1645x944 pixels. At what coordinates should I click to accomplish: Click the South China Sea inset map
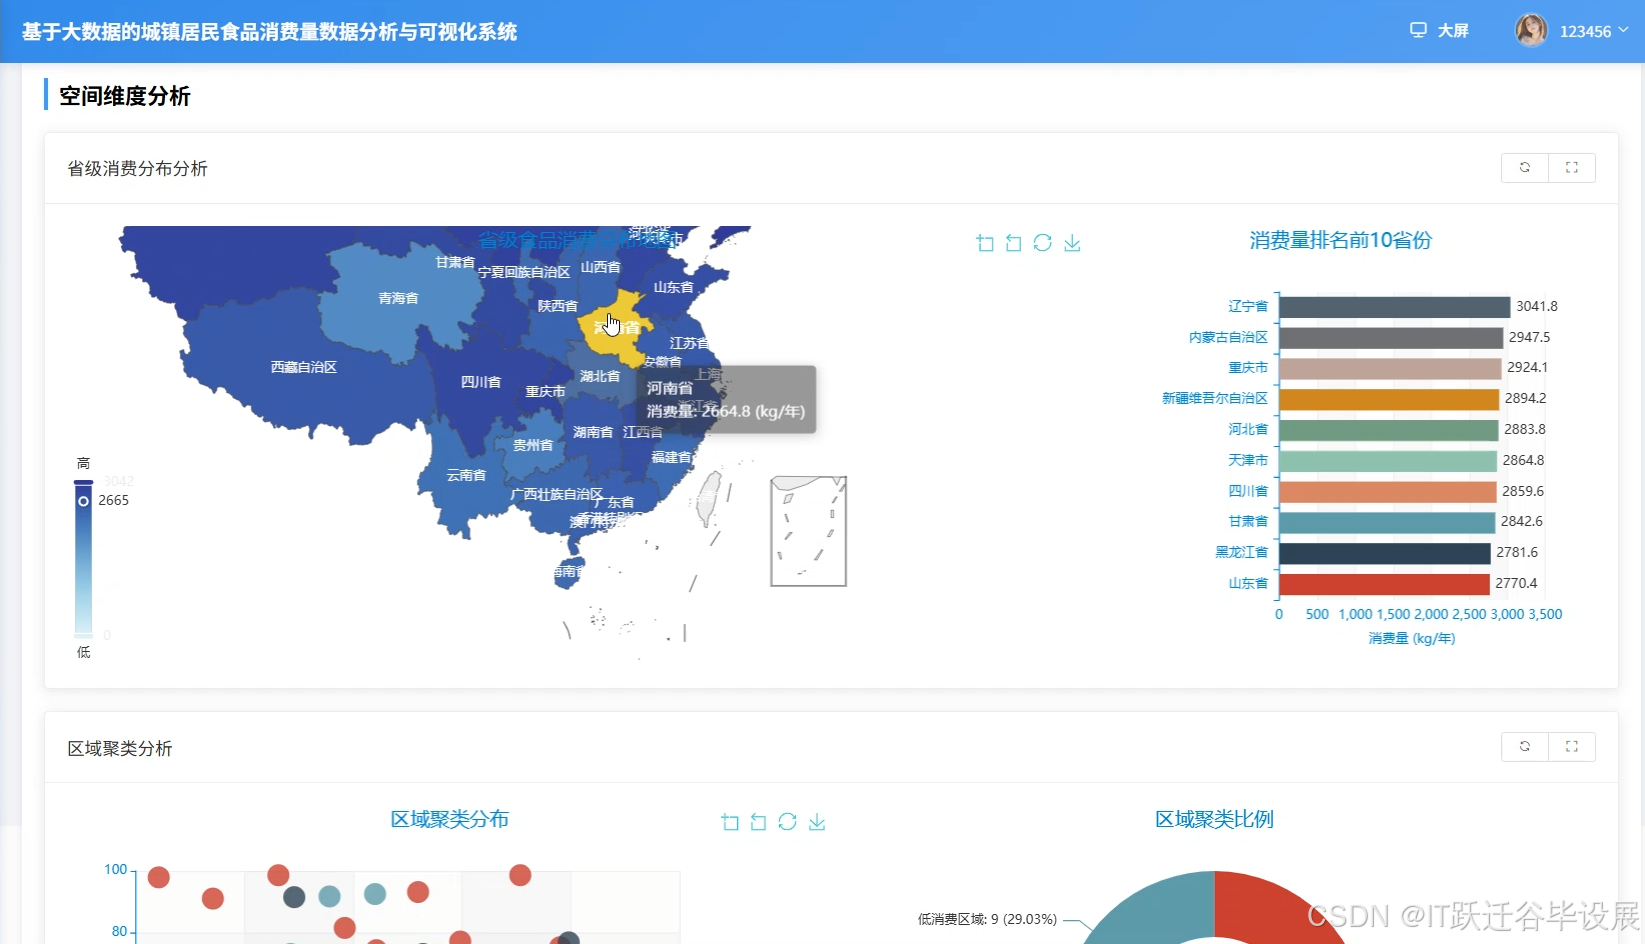click(808, 531)
